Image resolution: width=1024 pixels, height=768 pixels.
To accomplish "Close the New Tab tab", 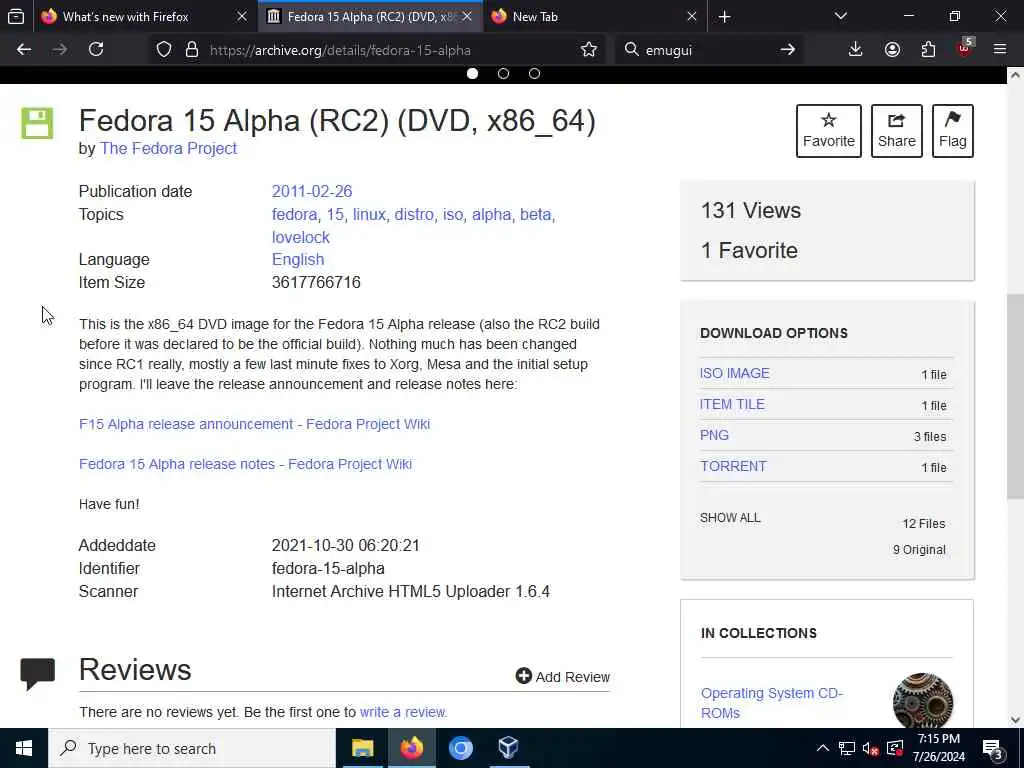I will (x=692, y=17).
